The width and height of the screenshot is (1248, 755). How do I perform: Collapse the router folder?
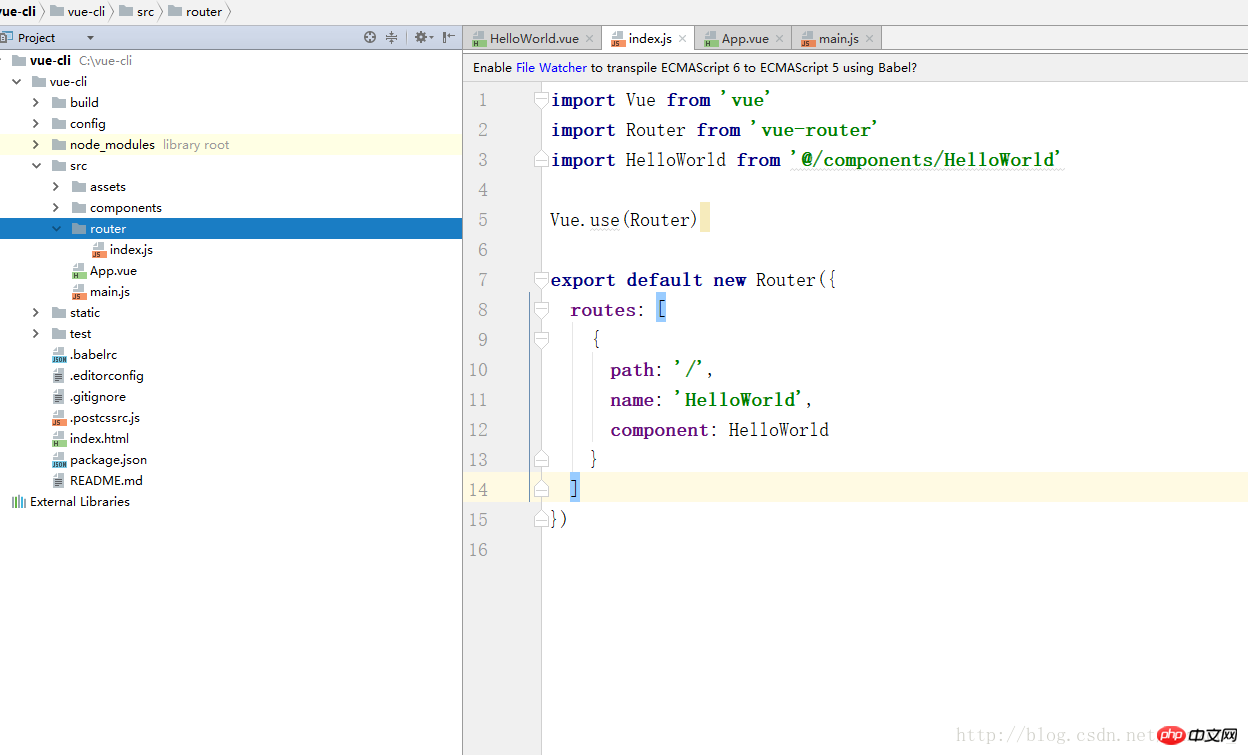click(x=56, y=229)
